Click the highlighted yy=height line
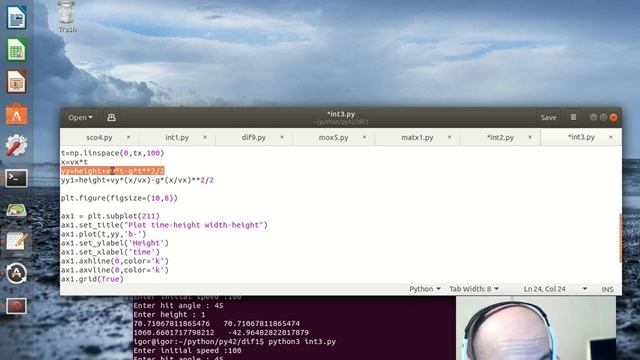 coord(113,171)
